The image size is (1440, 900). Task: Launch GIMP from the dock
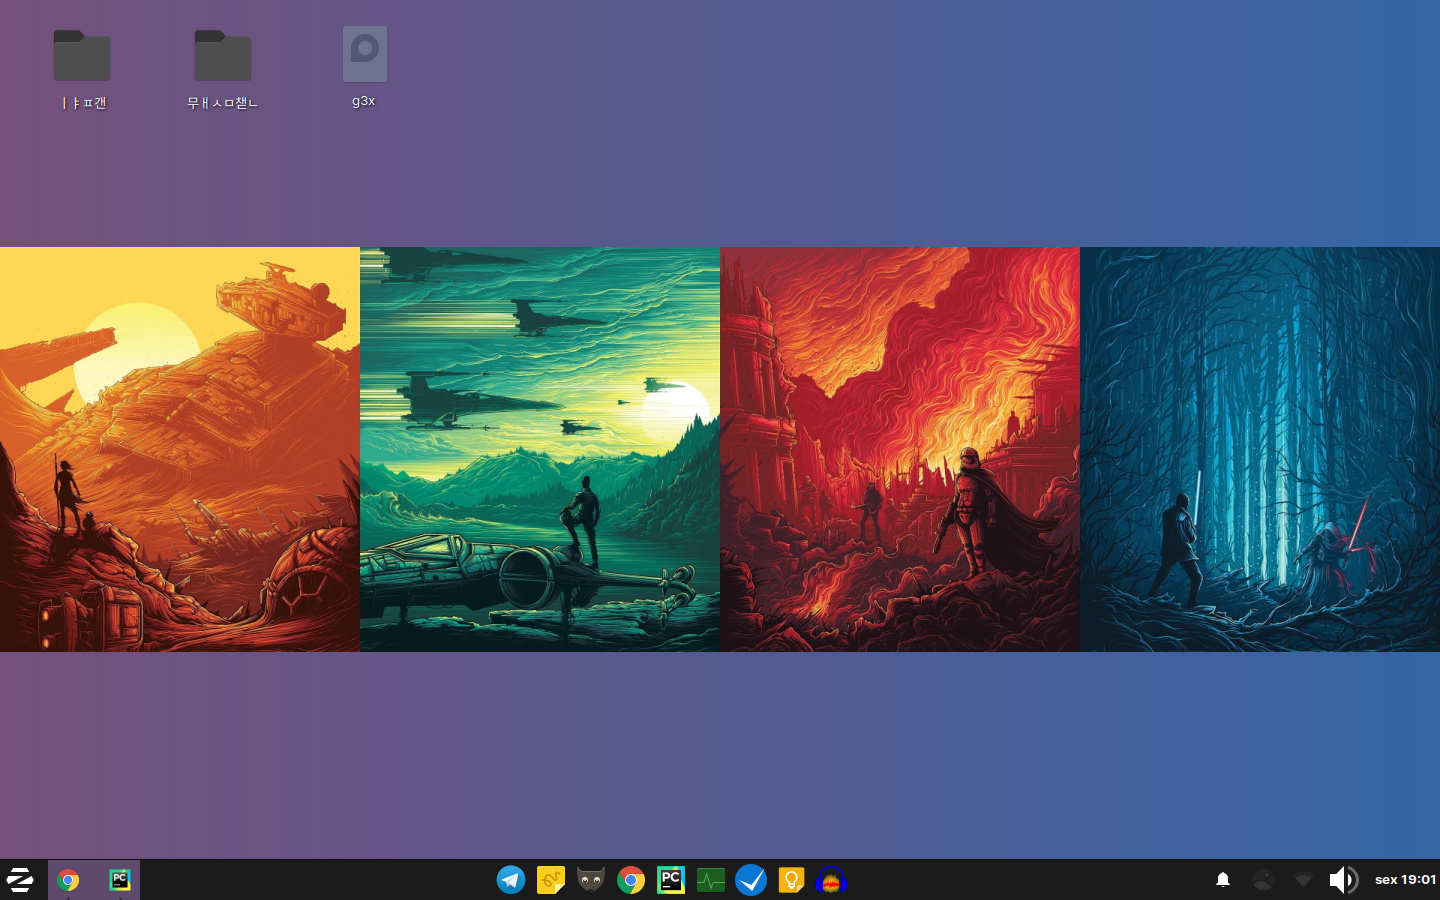click(591, 880)
